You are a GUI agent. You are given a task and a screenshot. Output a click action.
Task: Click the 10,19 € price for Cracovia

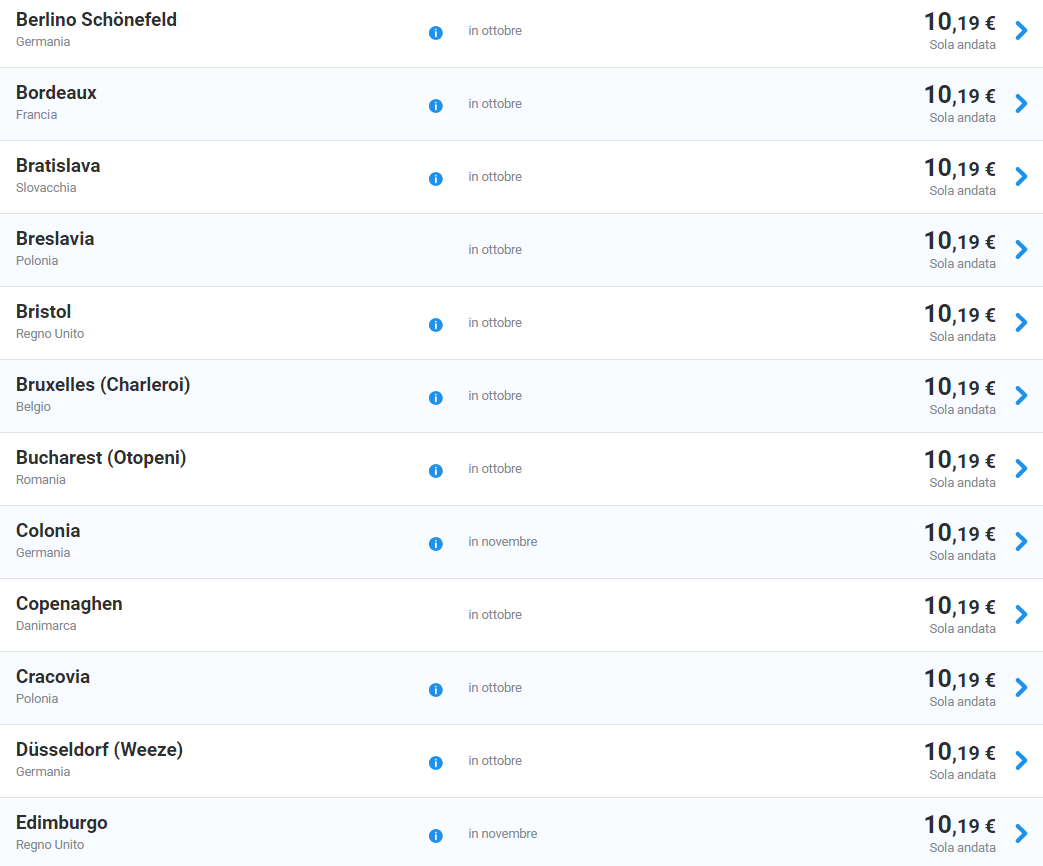coord(960,679)
